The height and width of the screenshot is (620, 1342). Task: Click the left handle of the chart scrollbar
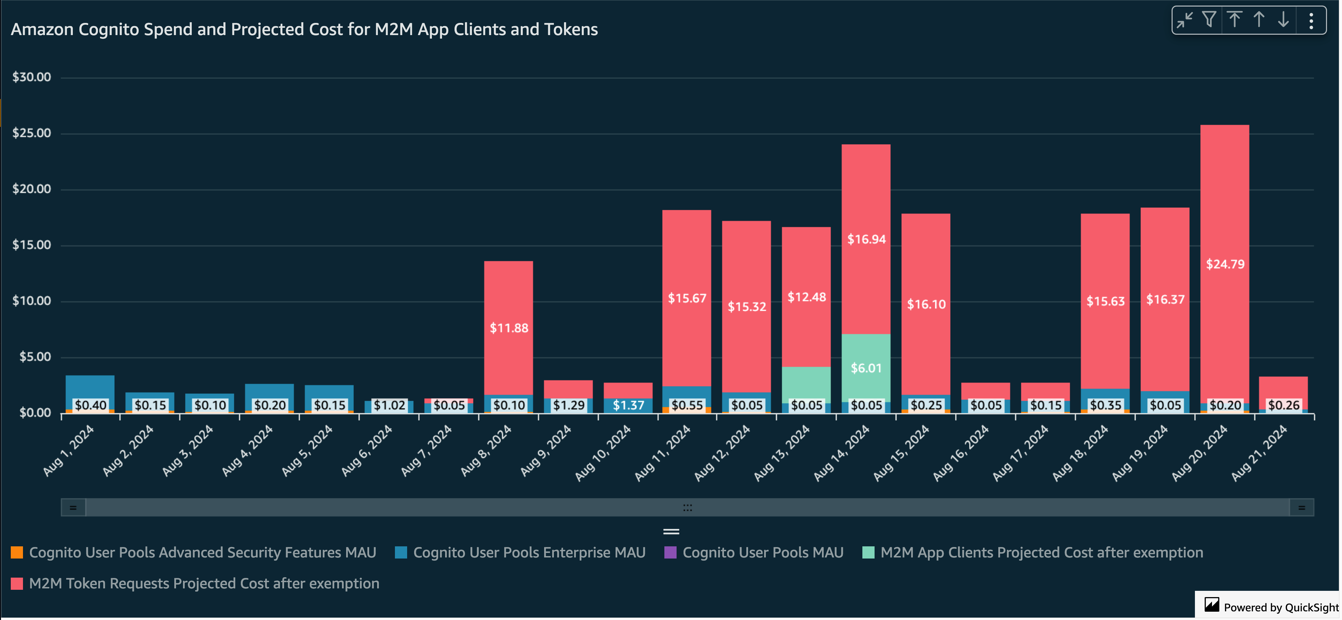[x=73, y=508]
